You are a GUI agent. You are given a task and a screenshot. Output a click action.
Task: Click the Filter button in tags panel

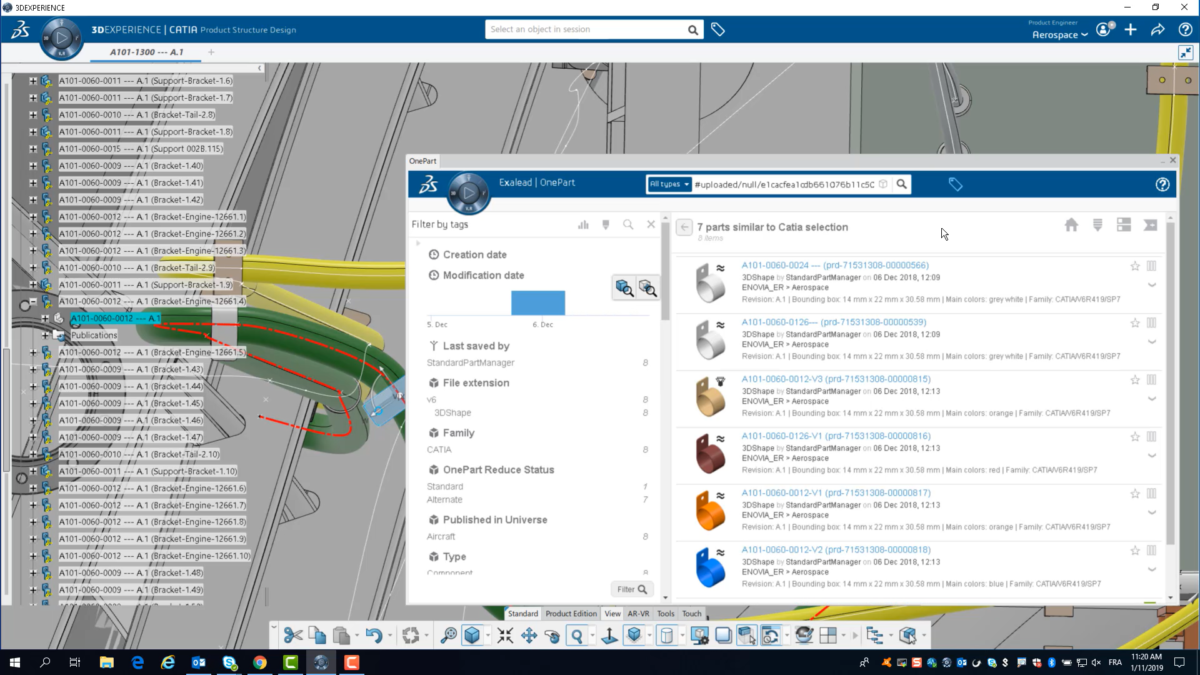click(632, 589)
